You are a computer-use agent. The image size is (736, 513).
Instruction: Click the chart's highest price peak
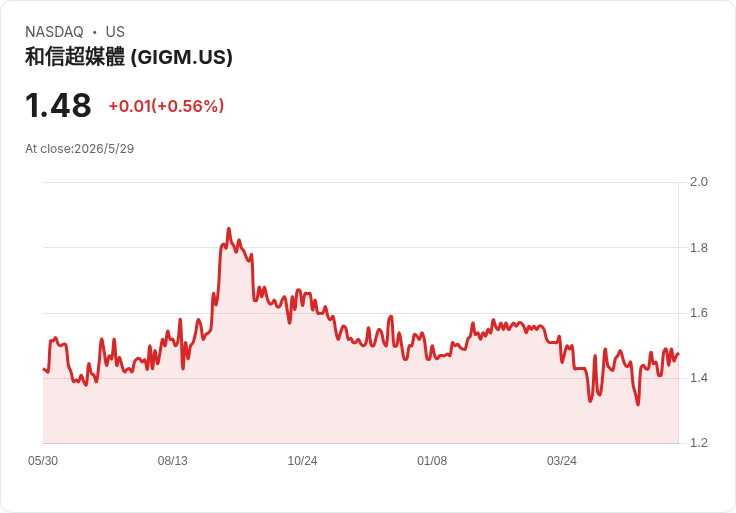pyautogui.click(x=229, y=229)
